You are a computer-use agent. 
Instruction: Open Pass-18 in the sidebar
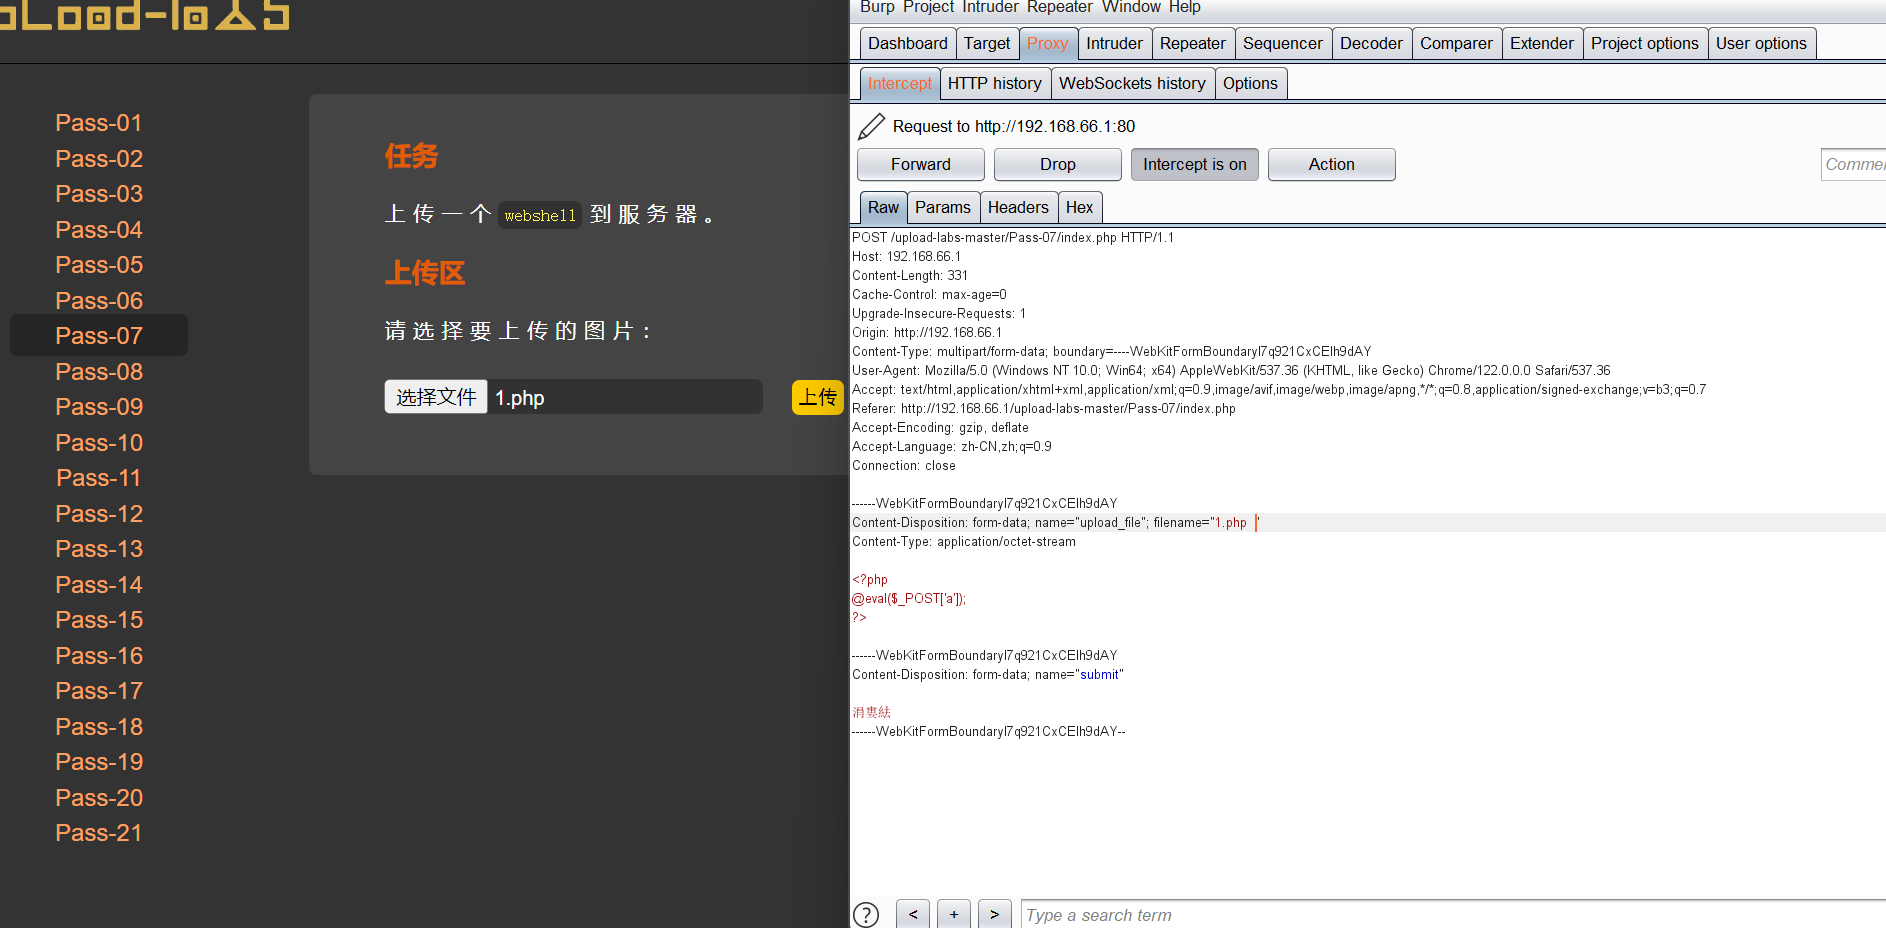(x=99, y=727)
